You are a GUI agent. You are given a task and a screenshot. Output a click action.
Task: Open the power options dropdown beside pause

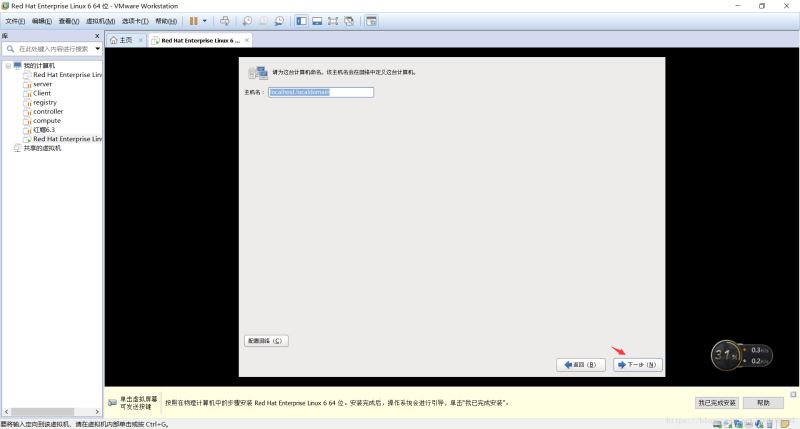coord(206,20)
